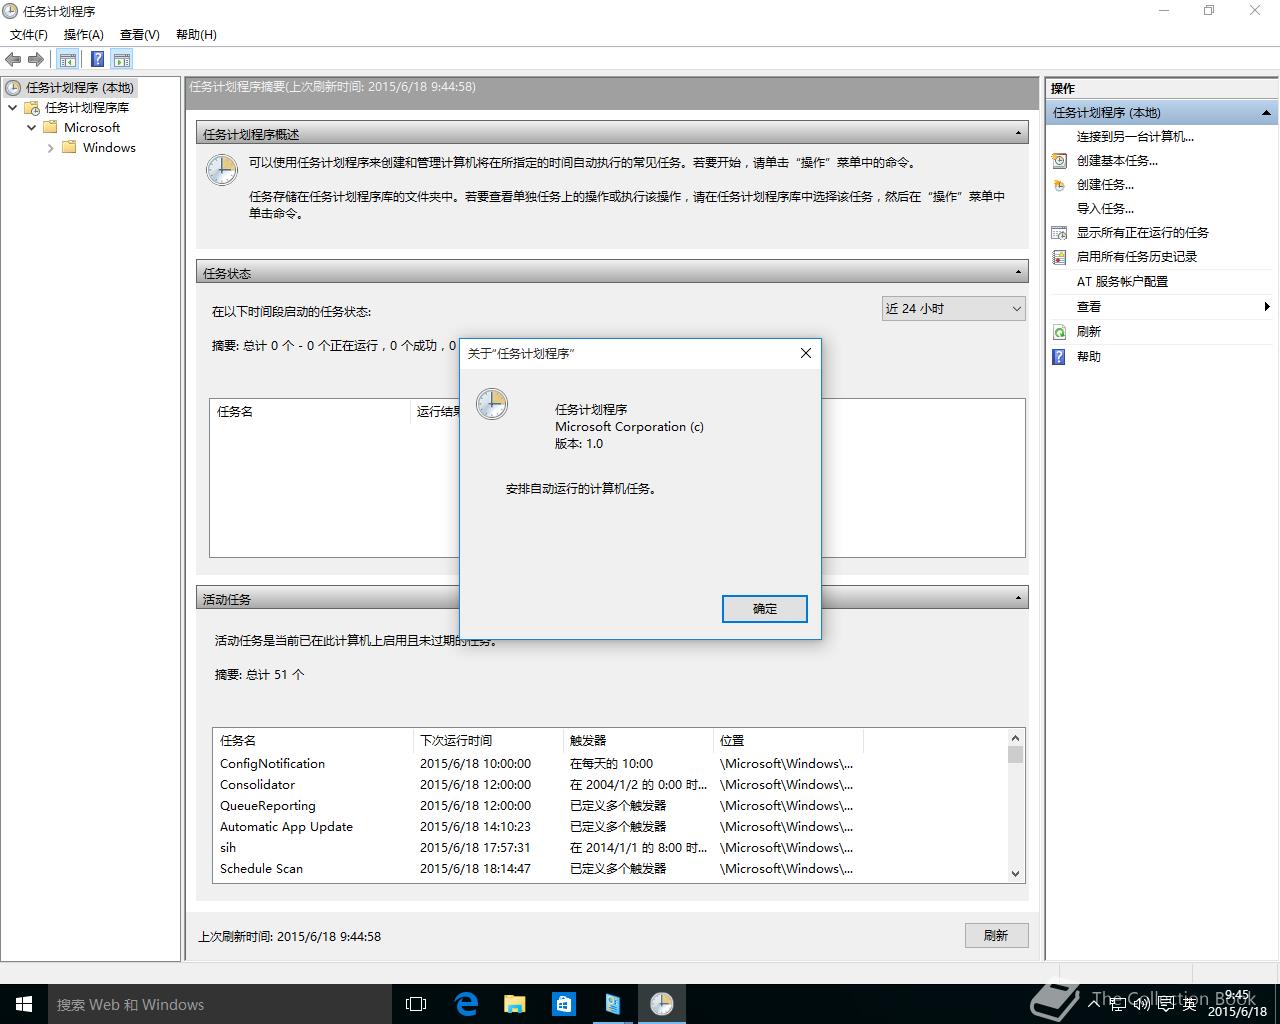Viewport: 1280px width, 1024px height.
Task: Open the 文件(F) menu
Action: [29, 34]
